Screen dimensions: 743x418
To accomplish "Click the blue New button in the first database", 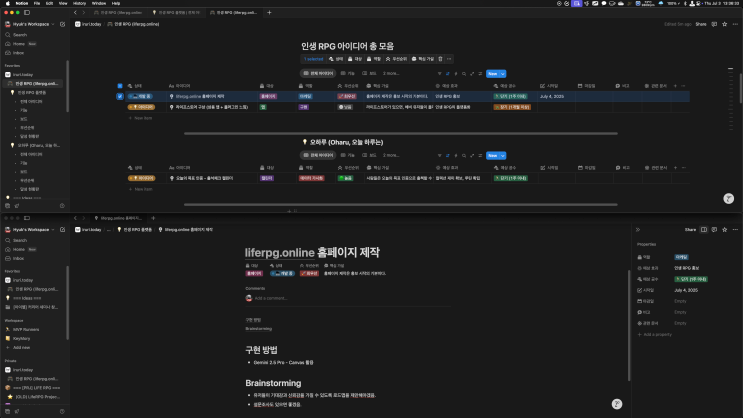I will 493,74.
